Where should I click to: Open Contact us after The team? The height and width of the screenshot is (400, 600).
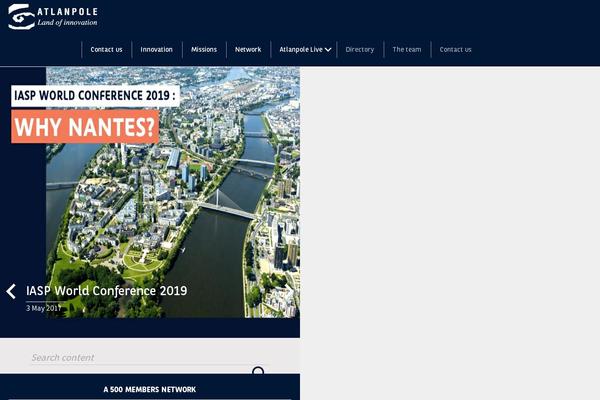pos(455,49)
